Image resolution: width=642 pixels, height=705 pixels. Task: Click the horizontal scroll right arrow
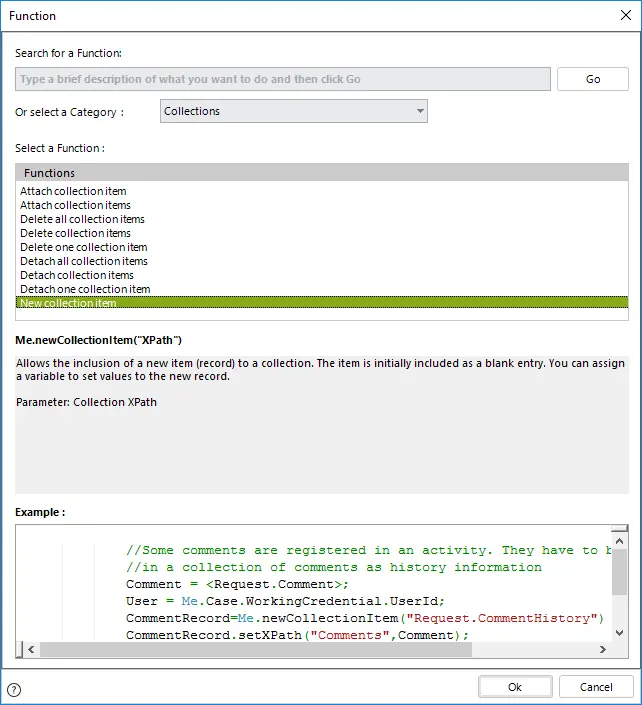603,649
